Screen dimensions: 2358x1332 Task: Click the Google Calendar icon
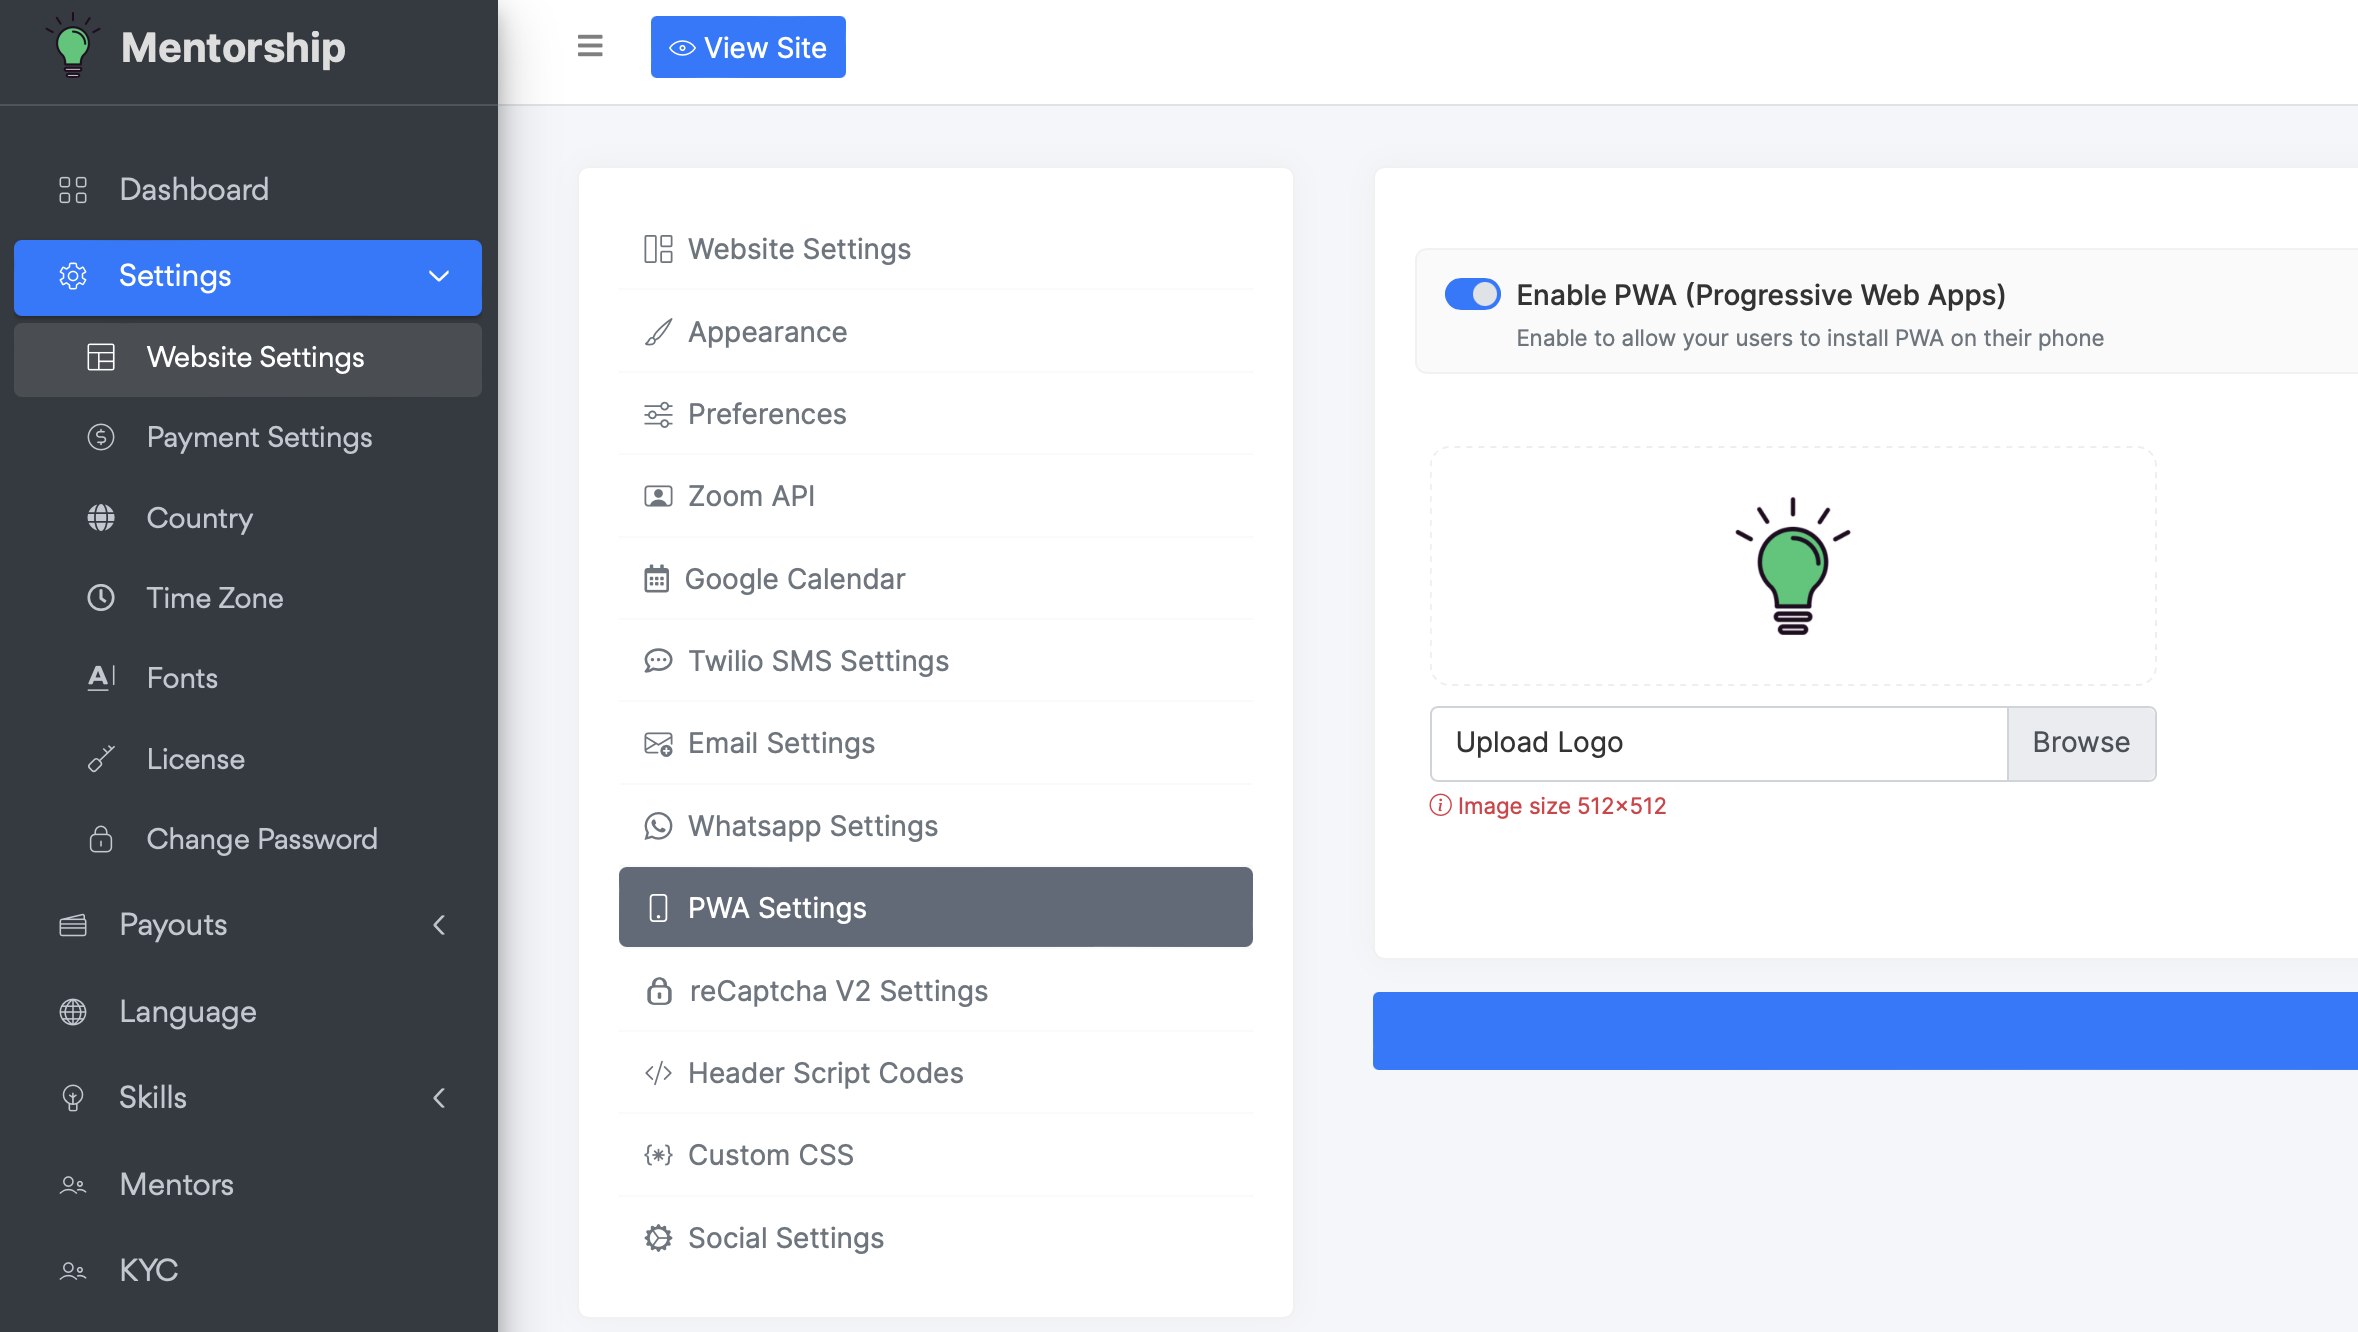click(656, 579)
